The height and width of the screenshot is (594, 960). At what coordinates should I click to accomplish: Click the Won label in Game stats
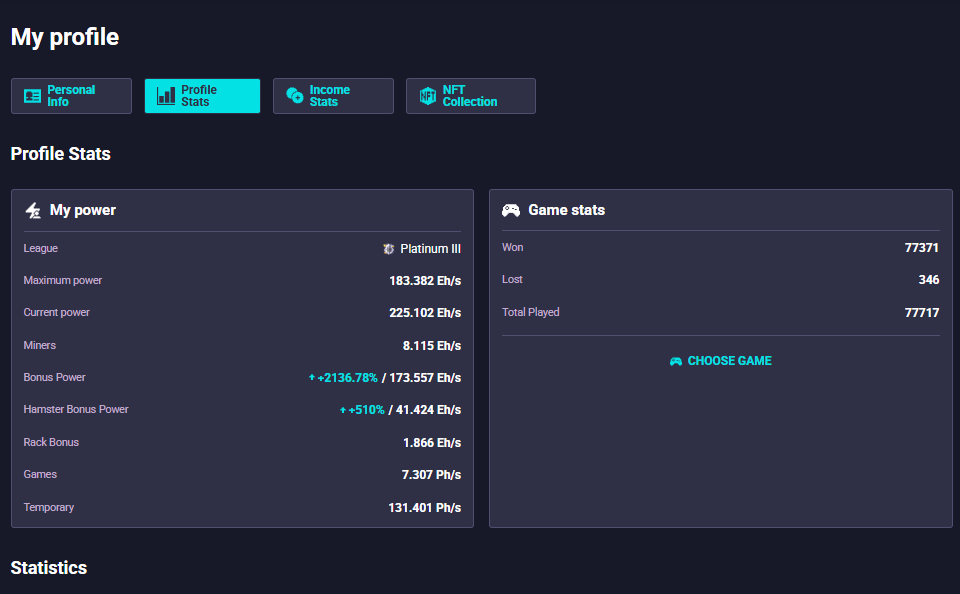tap(512, 247)
